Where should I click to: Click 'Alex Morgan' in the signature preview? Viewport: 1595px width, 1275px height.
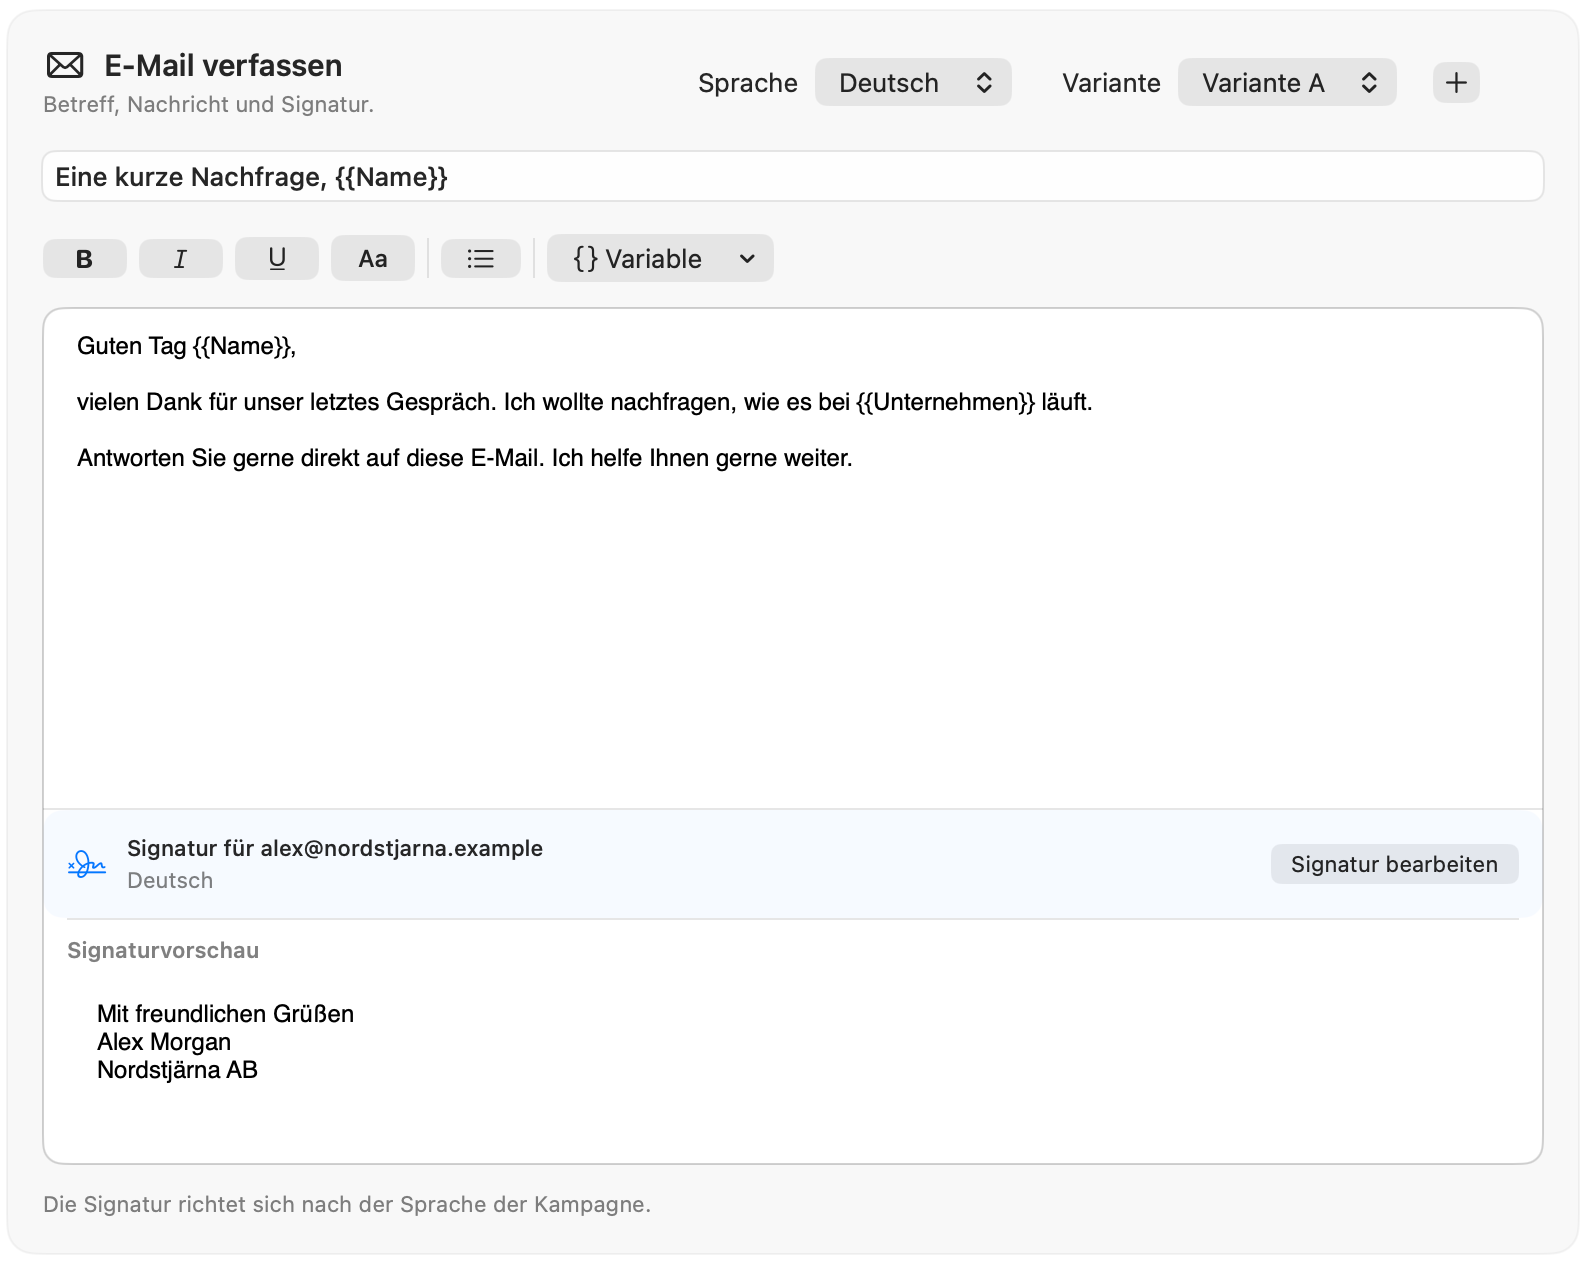pyautogui.click(x=164, y=1042)
